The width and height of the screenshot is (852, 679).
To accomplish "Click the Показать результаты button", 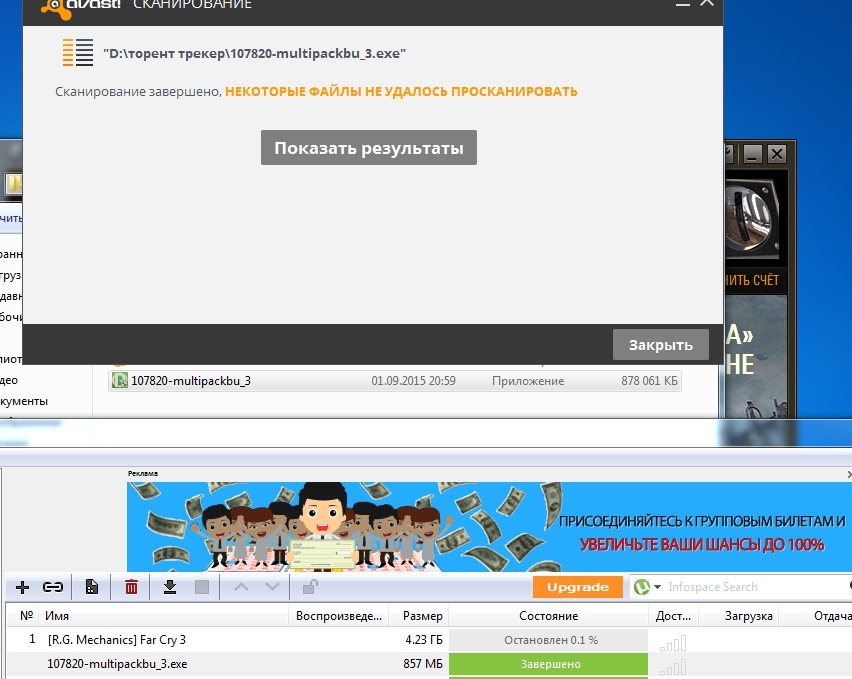I will pyautogui.click(x=369, y=148).
